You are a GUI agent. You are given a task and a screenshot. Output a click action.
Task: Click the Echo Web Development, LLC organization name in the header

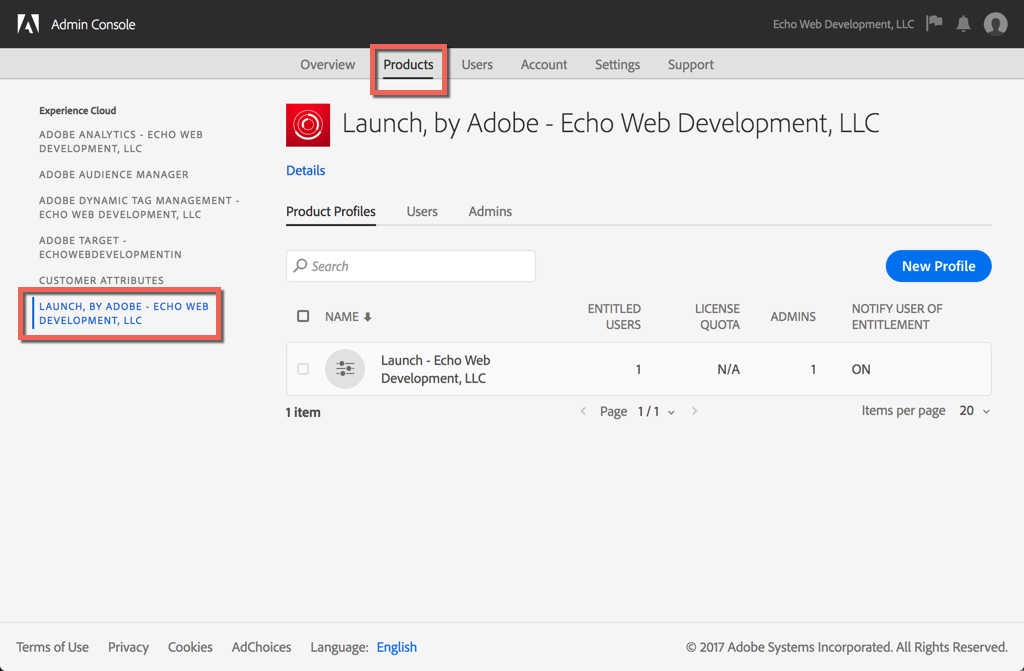click(843, 24)
